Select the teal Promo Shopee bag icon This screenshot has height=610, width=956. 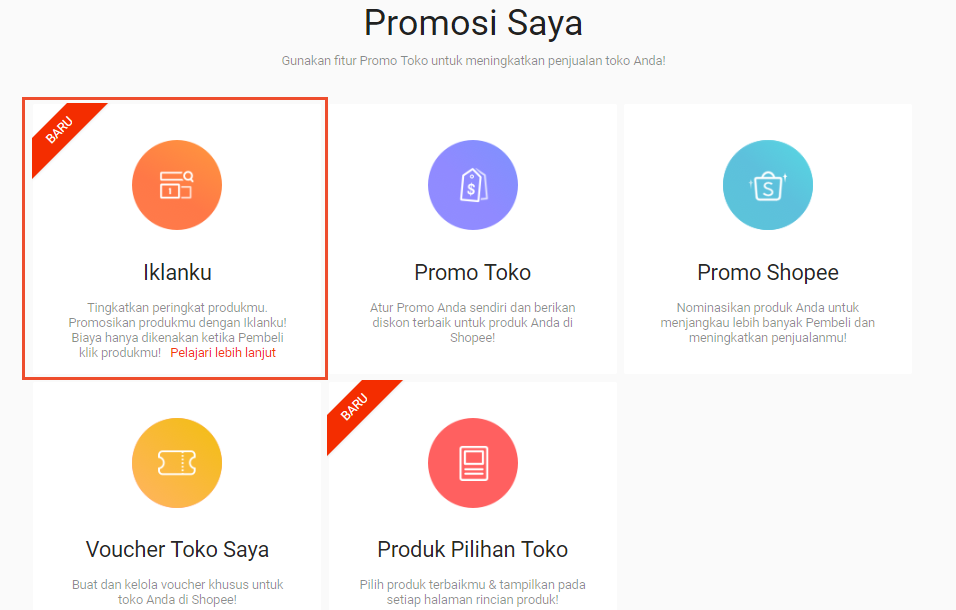768,185
